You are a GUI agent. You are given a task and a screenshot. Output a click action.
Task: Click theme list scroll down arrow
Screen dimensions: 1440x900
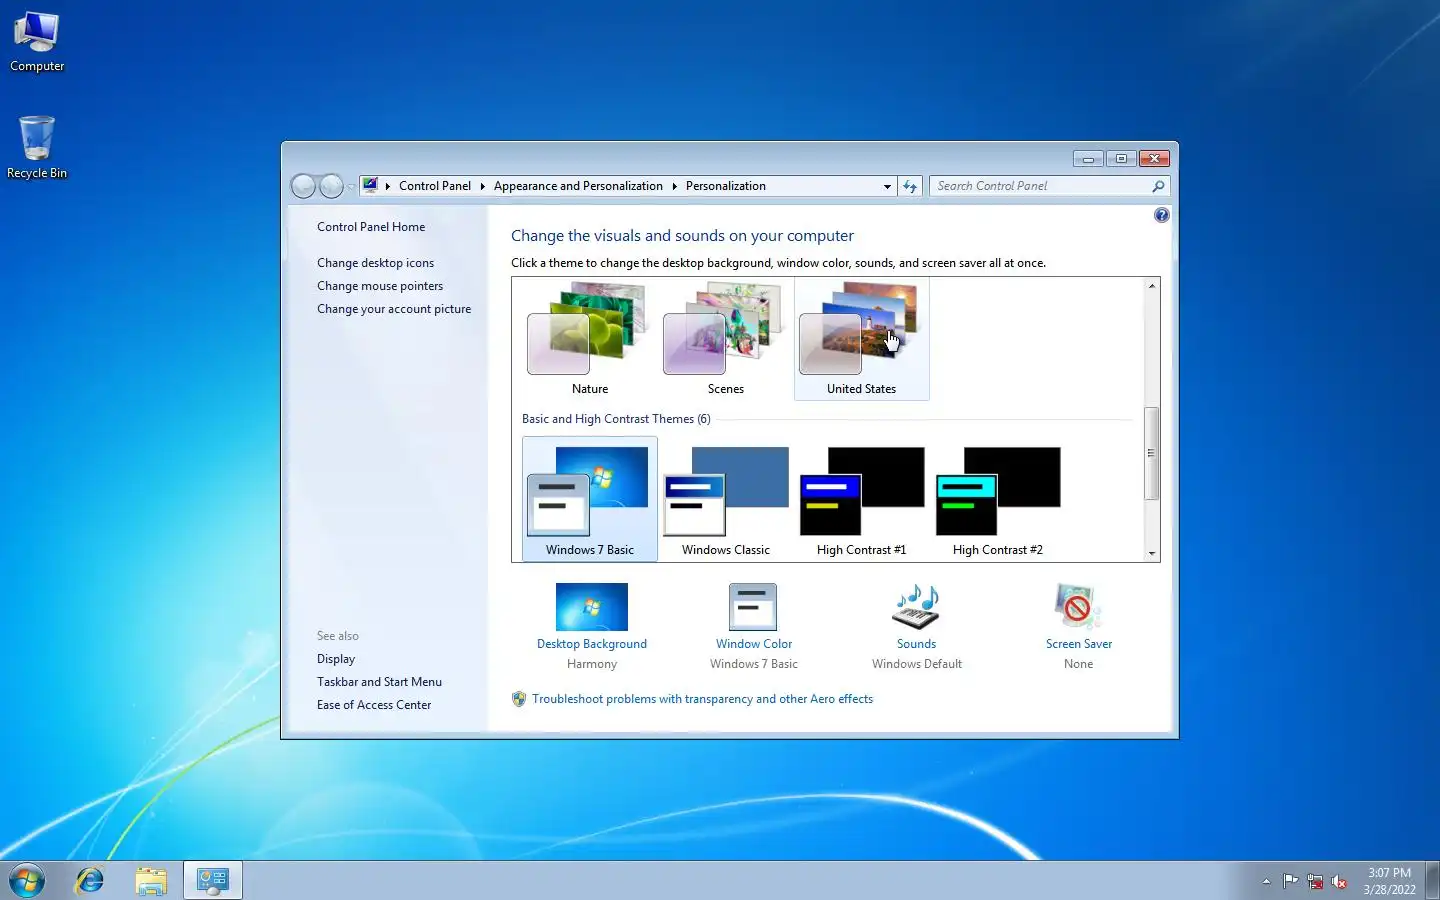pos(1152,553)
